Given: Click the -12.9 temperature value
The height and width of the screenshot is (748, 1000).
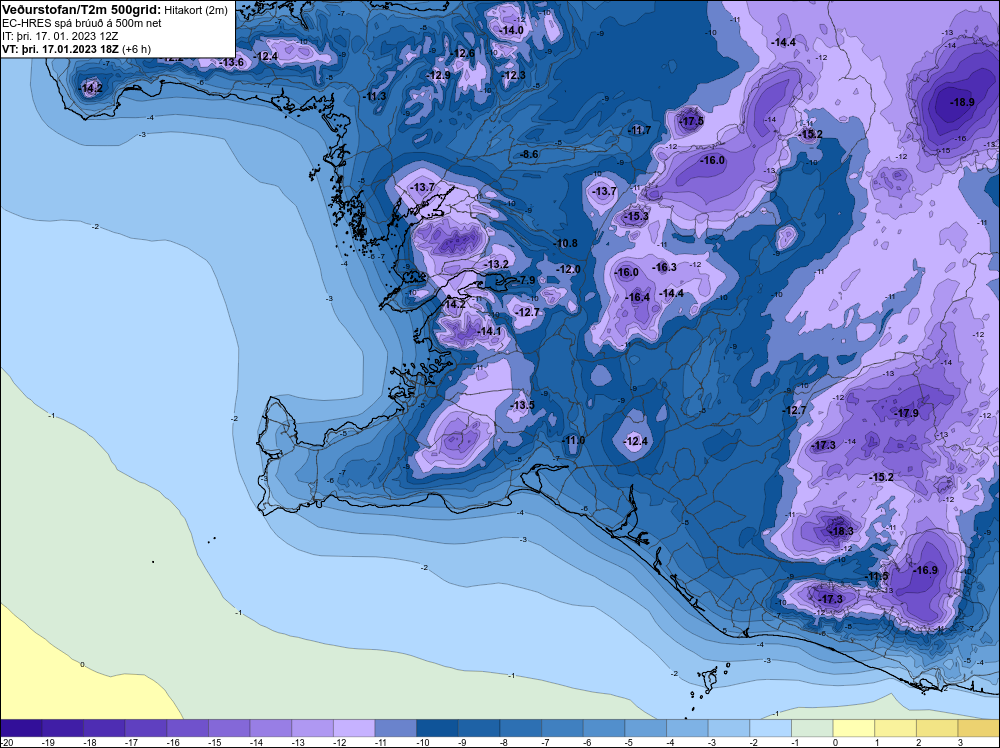Looking at the screenshot, I should (x=438, y=75).
